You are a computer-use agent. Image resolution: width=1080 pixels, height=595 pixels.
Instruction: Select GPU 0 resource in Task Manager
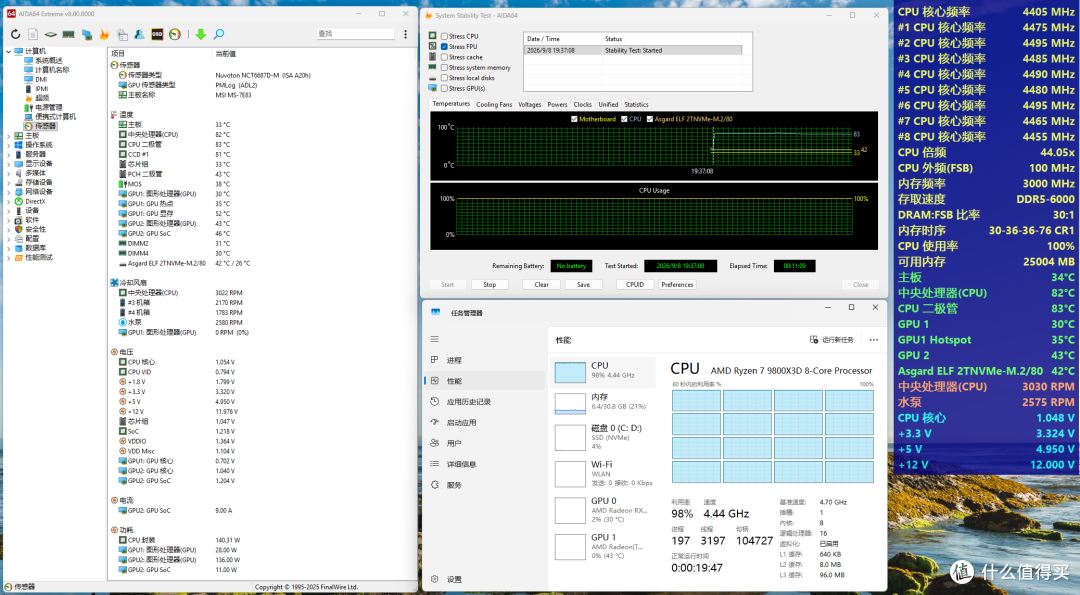click(603, 510)
